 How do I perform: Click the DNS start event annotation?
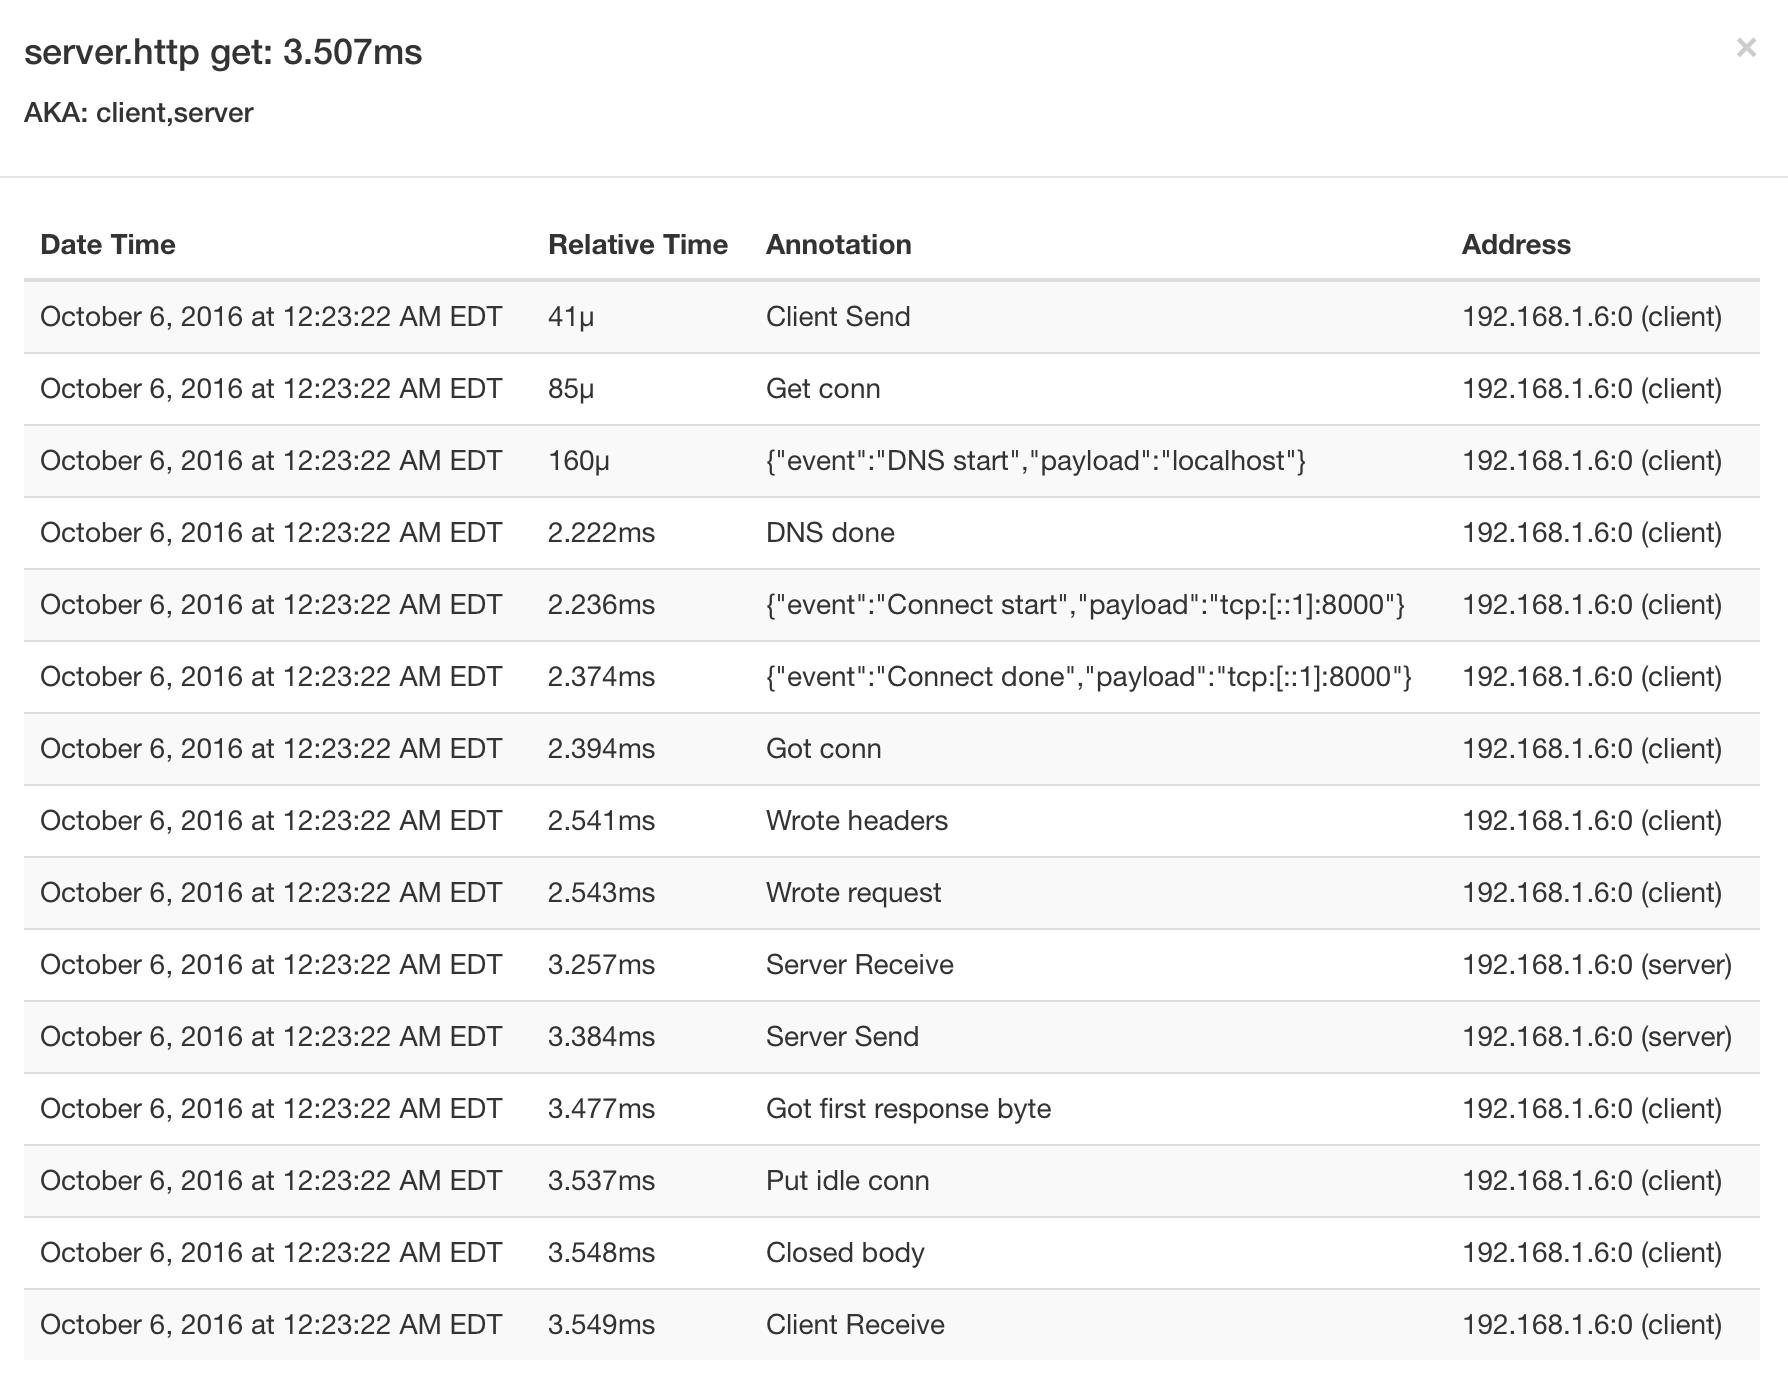pos(1035,461)
